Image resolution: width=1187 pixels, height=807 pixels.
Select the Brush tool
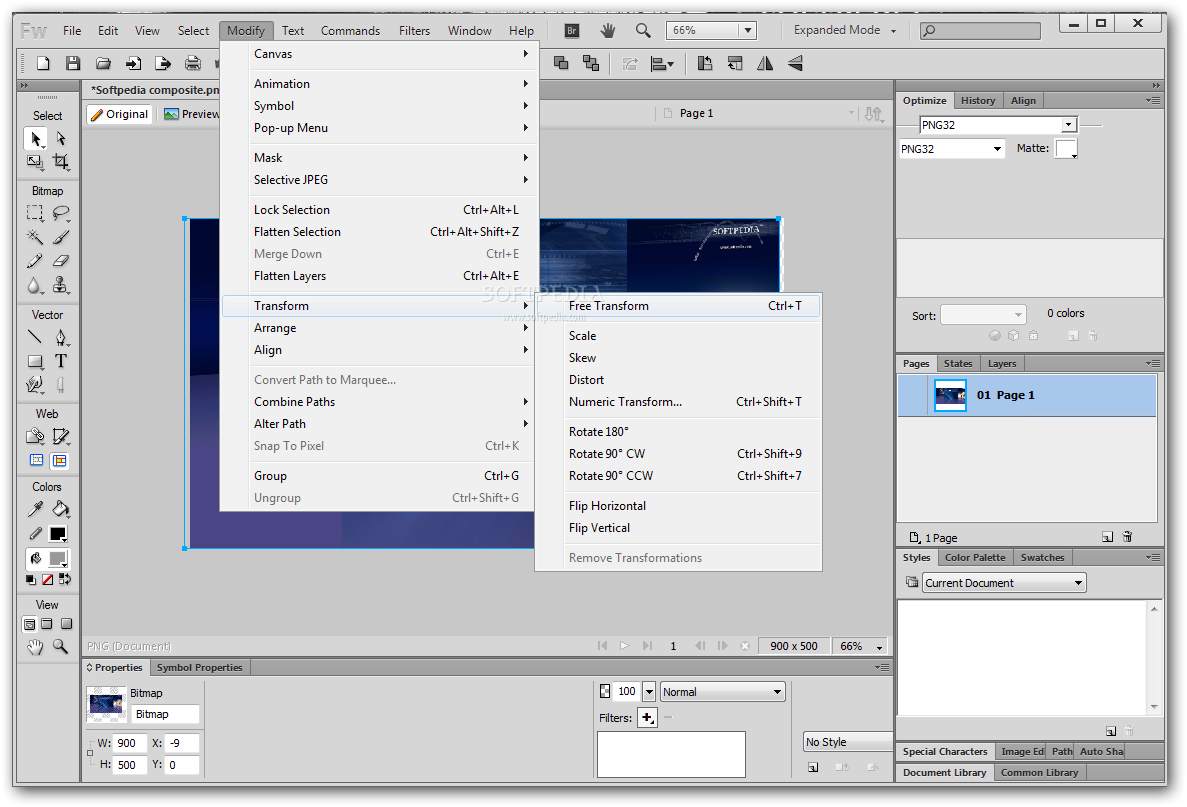pyautogui.click(x=61, y=237)
